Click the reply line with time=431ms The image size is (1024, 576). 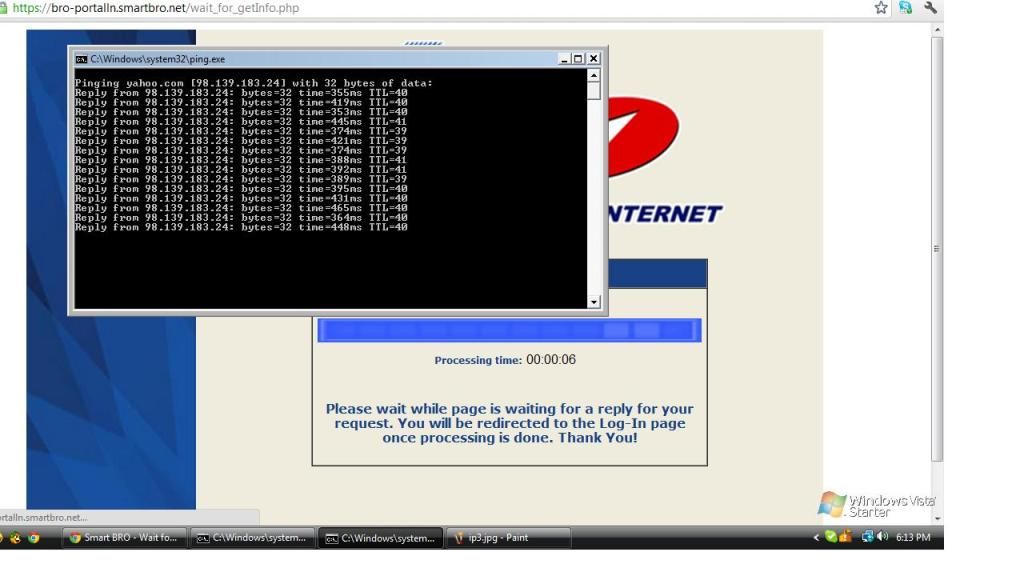click(x=241, y=198)
